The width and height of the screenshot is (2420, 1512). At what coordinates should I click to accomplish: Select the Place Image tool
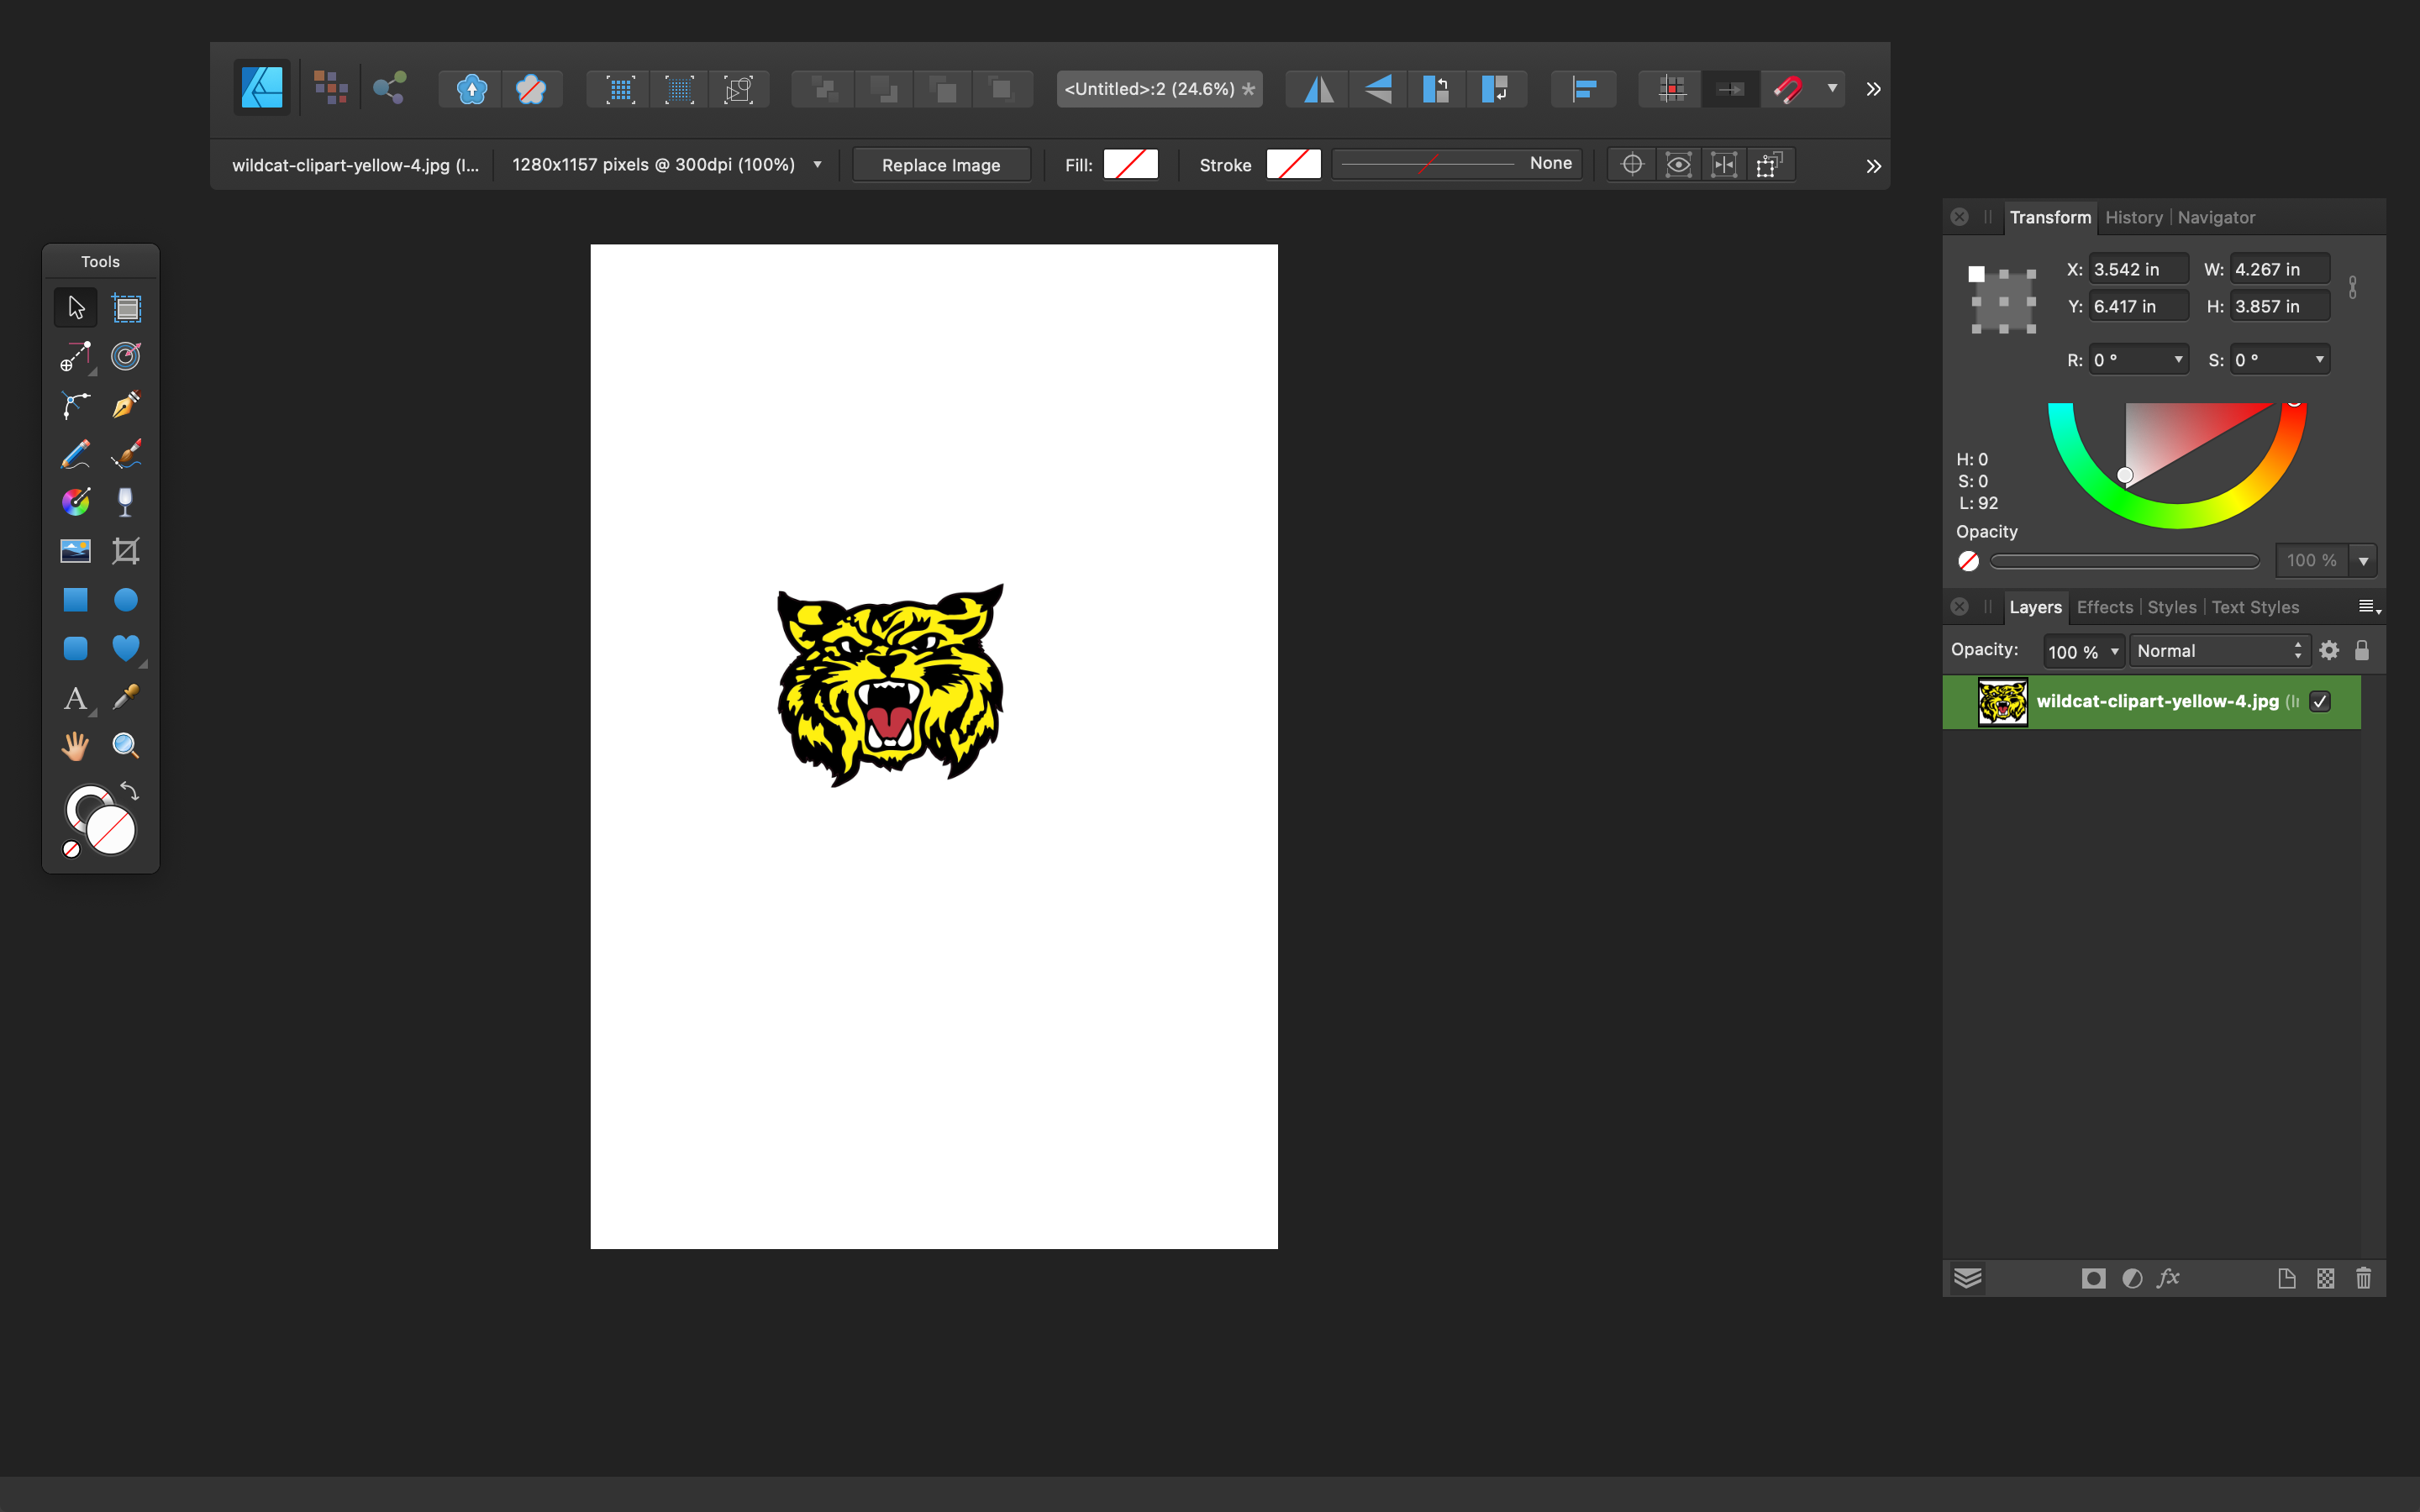(x=76, y=551)
